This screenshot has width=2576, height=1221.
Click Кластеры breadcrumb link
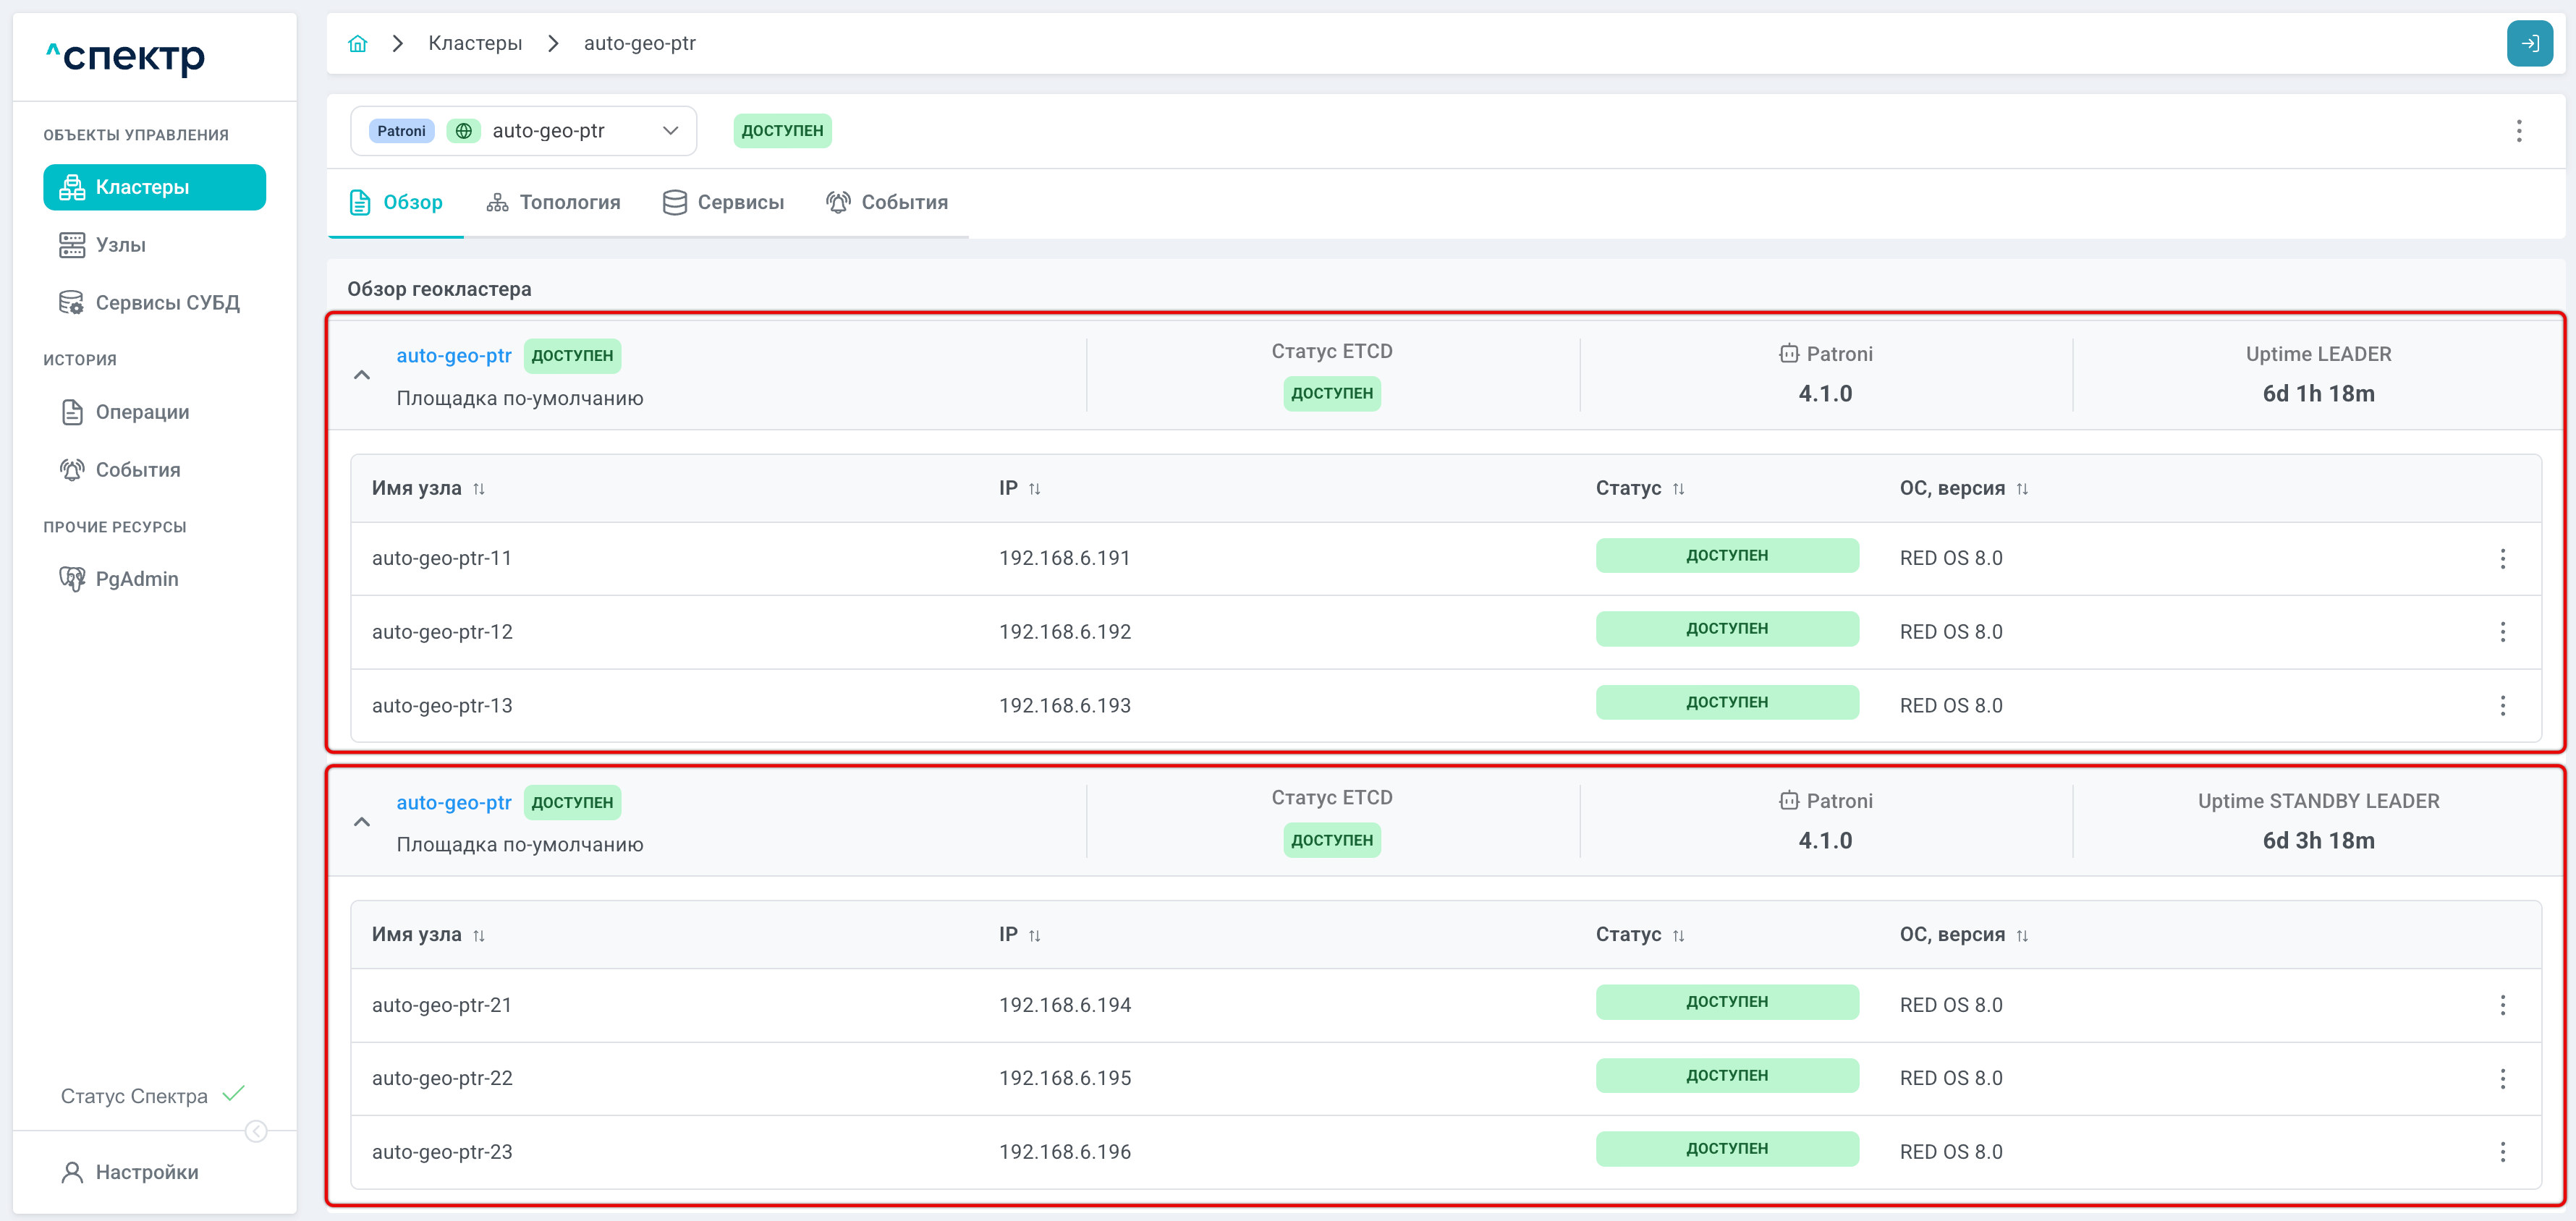[475, 43]
